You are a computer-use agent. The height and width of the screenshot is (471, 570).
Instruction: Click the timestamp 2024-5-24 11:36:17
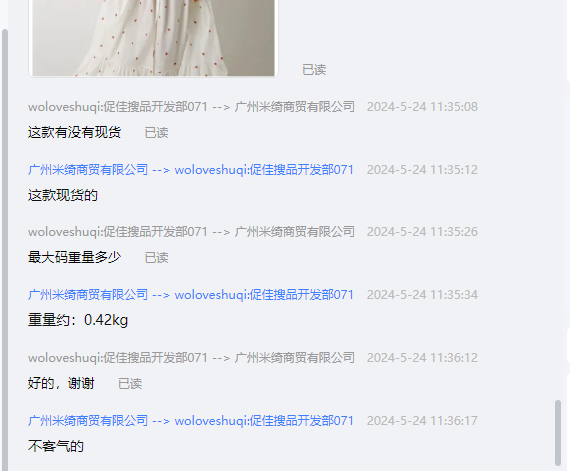(422, 421)
